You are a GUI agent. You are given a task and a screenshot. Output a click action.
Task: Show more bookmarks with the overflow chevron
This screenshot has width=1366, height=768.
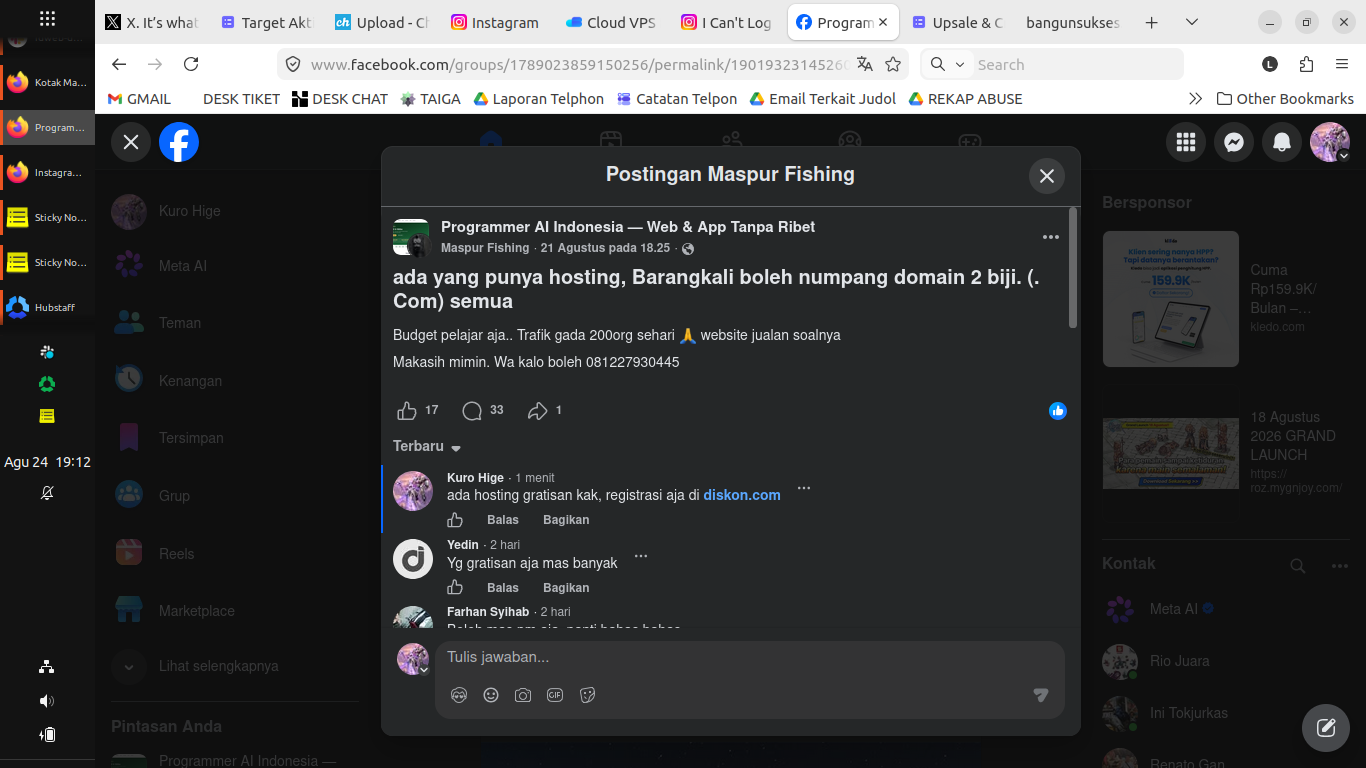(x=1195, y=99)
